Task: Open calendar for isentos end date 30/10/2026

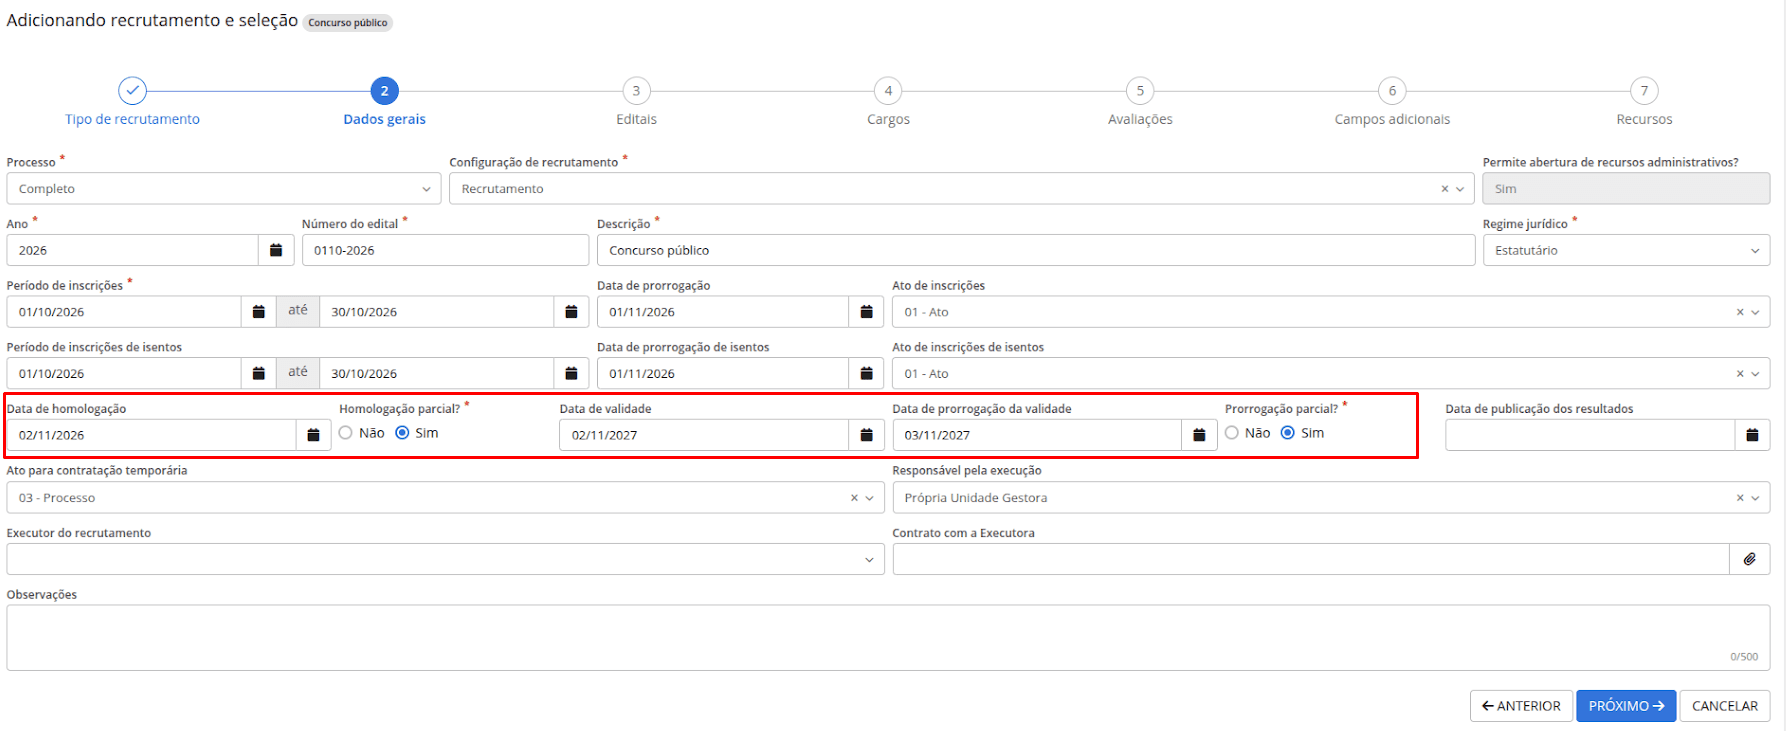Action: (x=571, y=373)
